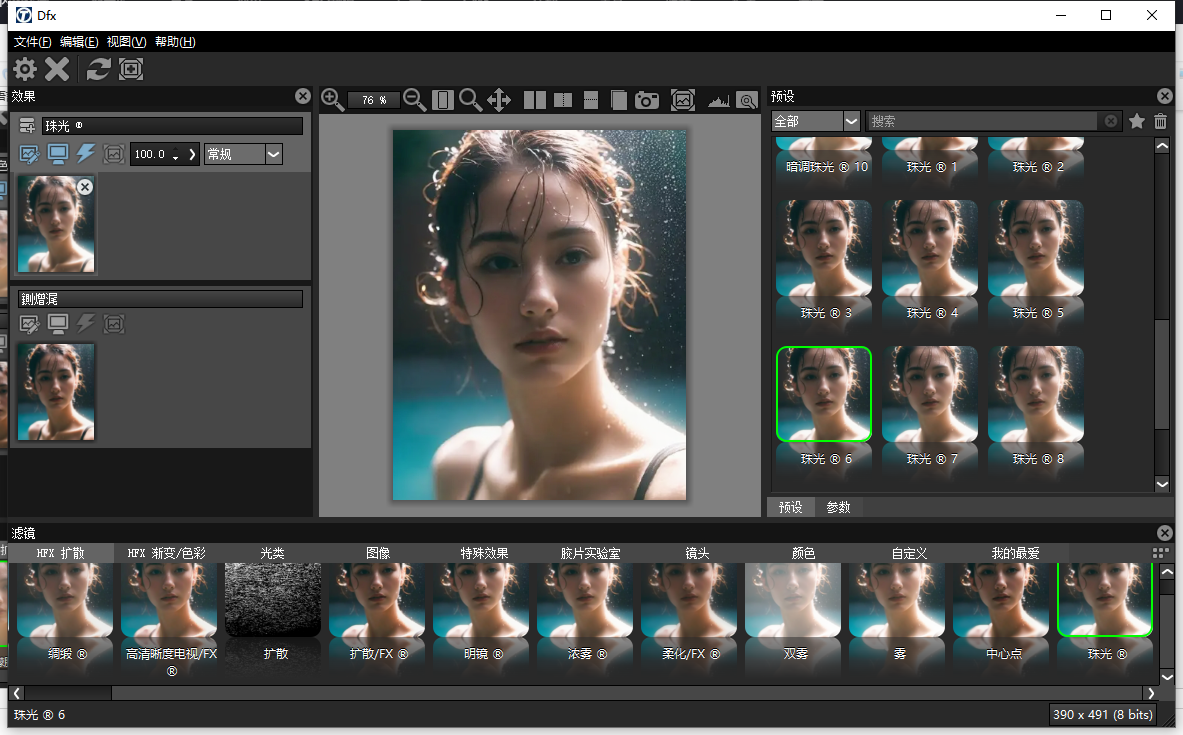Click the trash delete icon in presets panel
Screen dimensions: 1183x735
(x=1160, y=121)
